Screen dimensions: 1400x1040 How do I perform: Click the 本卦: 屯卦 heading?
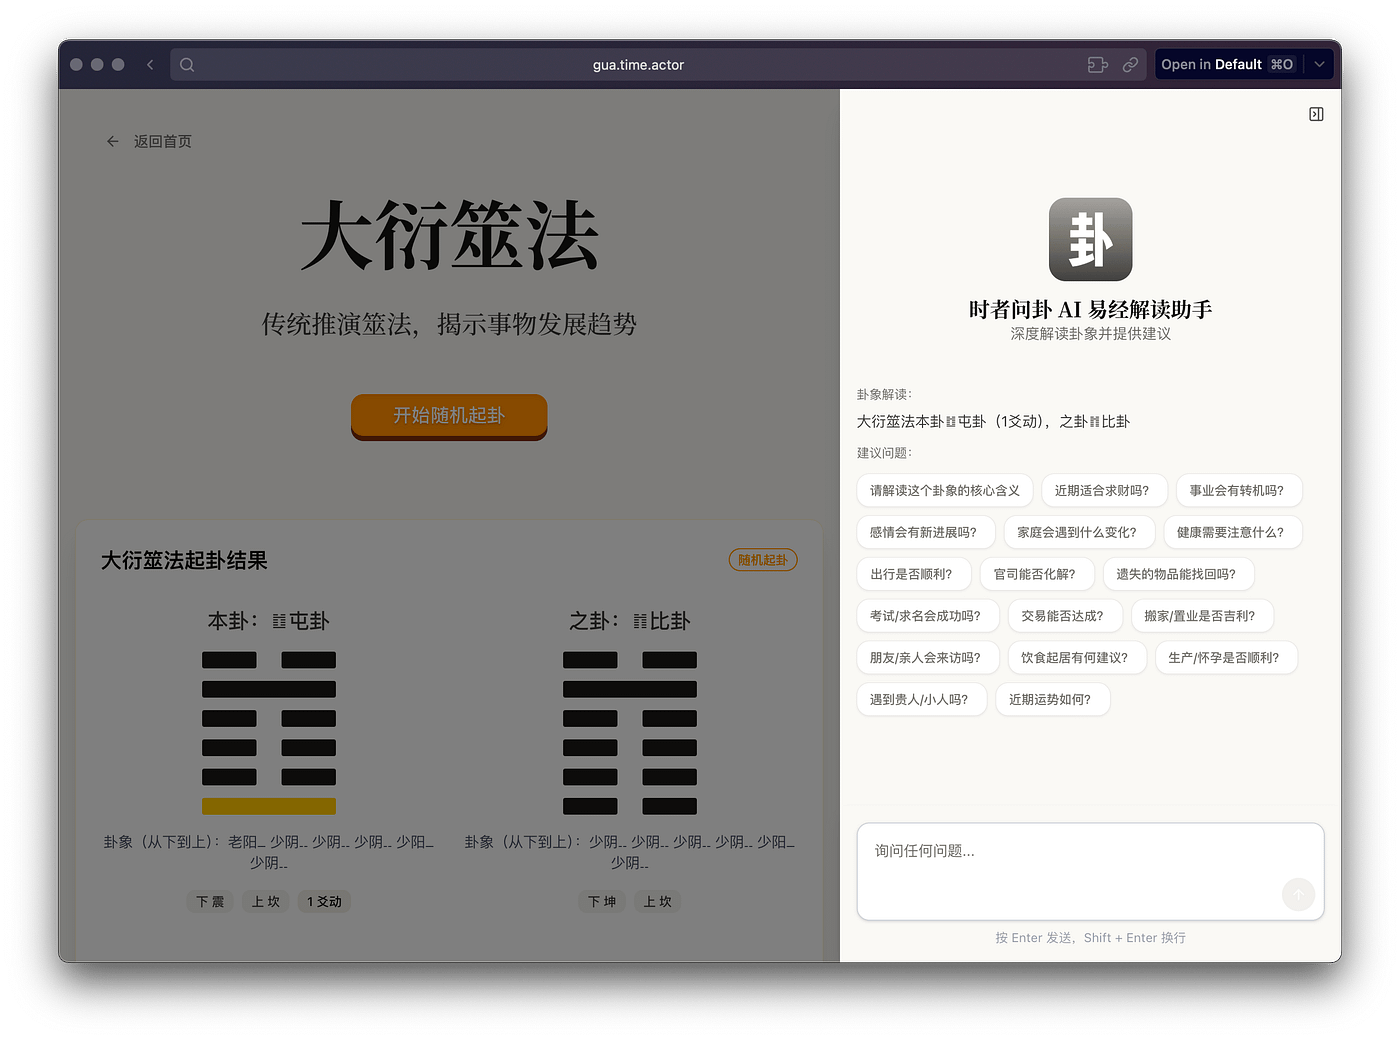[269, 621]
